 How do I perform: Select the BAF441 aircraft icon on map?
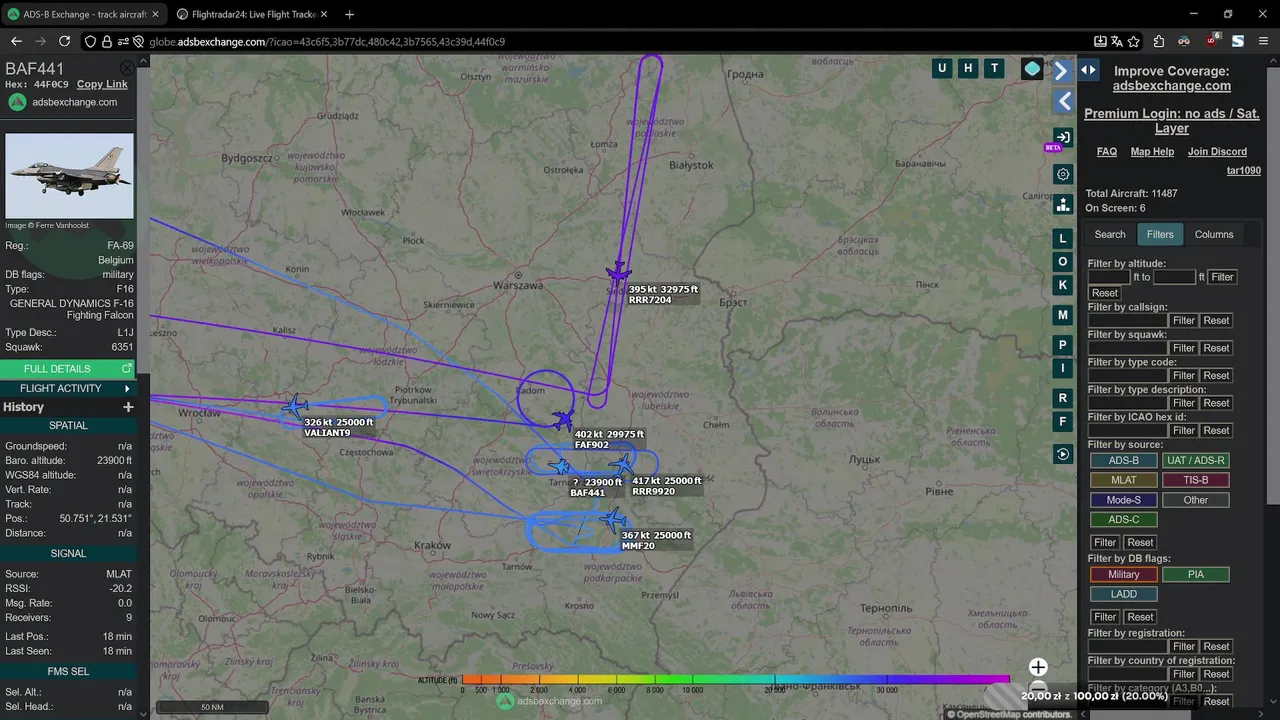click(560, 467)
